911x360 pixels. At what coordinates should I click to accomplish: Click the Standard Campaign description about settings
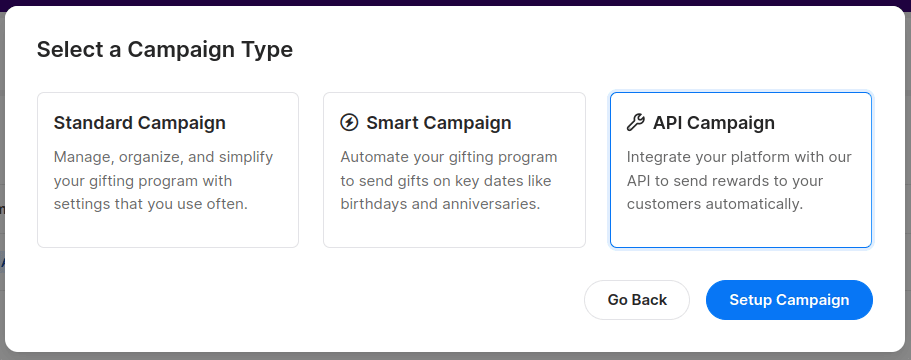tap(163, 181)
